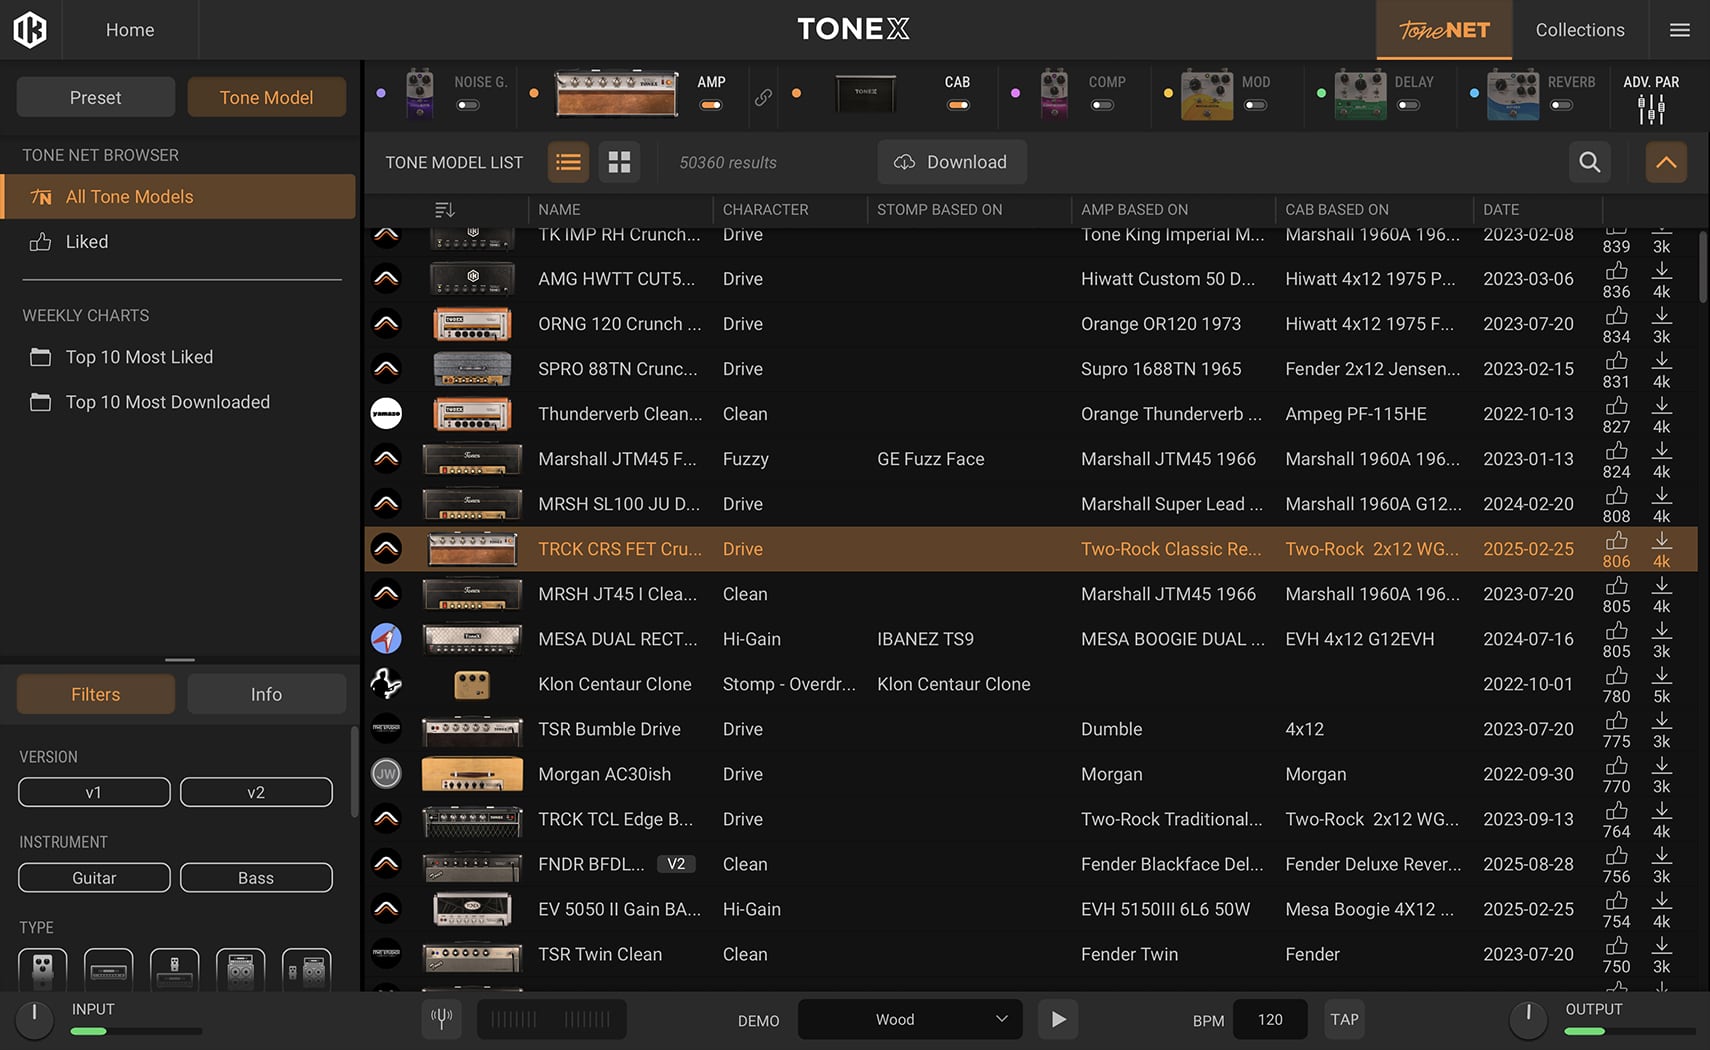Collapse the tone list panel
Image resolution: width=1710 pixels, height=1050 pixels.
click(x=1666, y=162)
